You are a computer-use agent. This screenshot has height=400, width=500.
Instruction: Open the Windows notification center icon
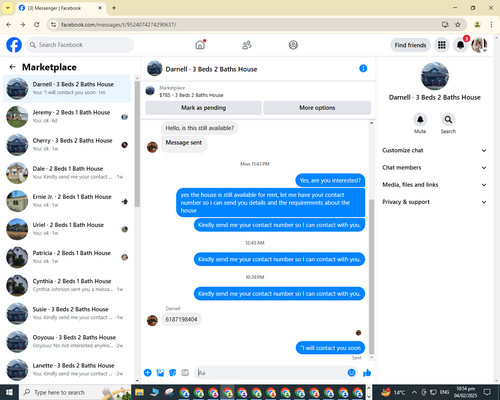pyautogui.click(x=487, y=392)
